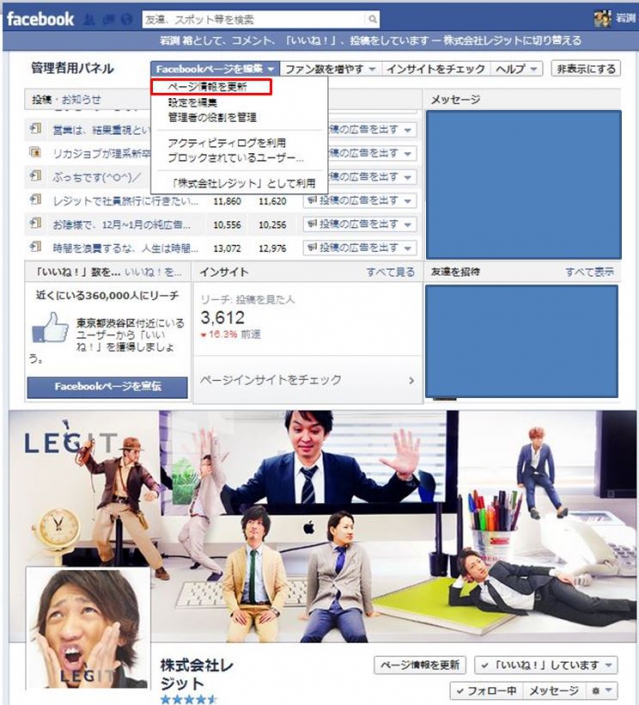
Task: Click the reach value 3,612
Action: click(222, 318)
